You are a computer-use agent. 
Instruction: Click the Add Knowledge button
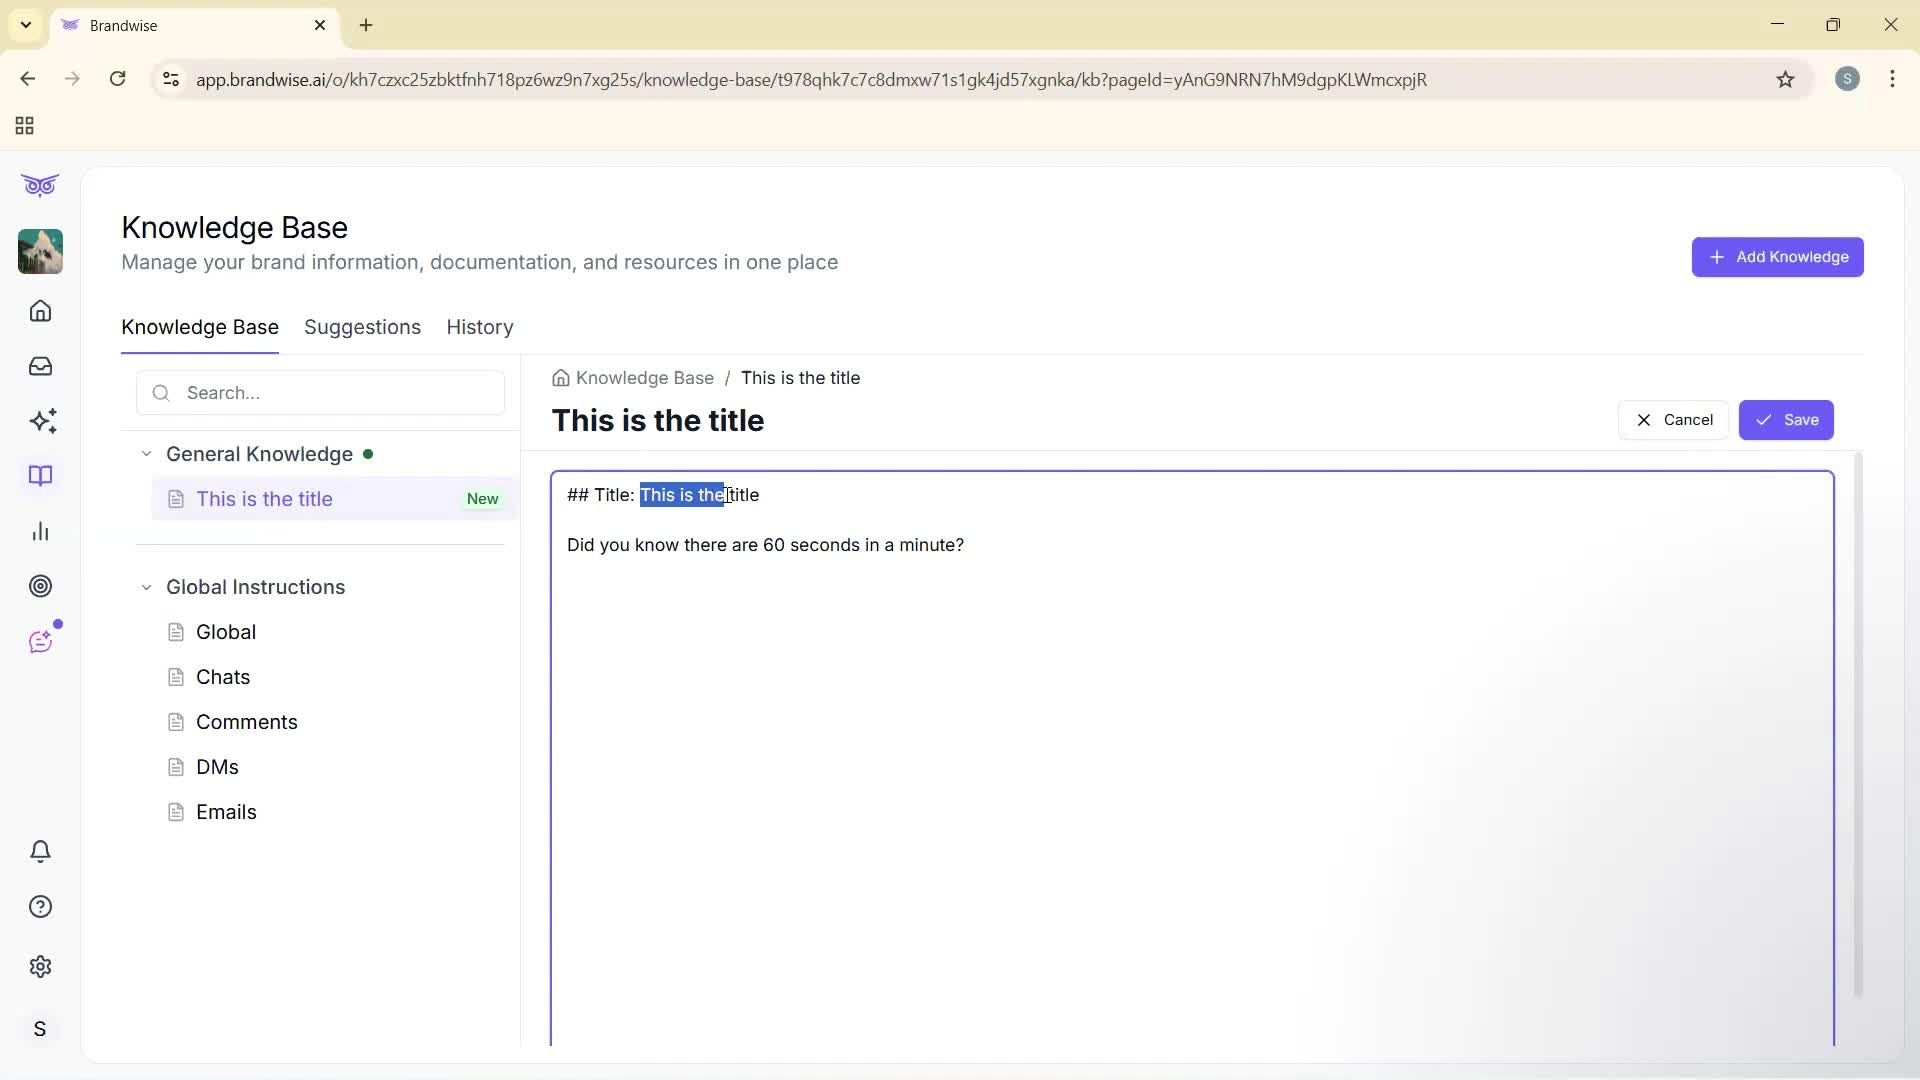(x=1777, y=257)
